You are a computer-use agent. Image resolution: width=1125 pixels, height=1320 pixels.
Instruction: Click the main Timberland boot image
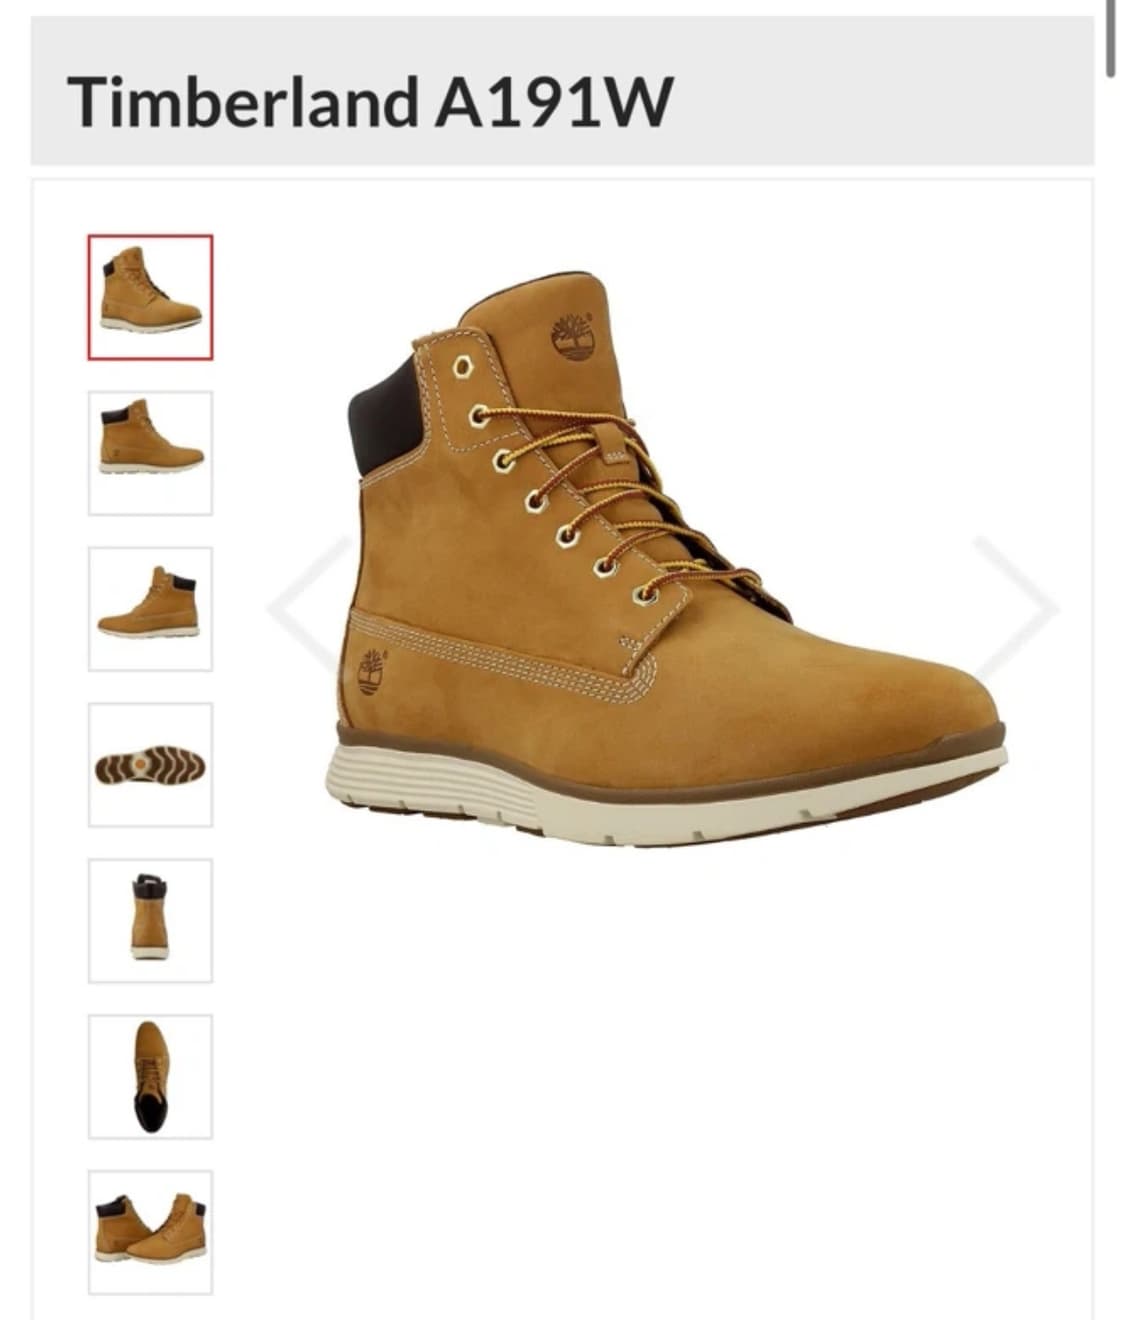click(670, 560)
